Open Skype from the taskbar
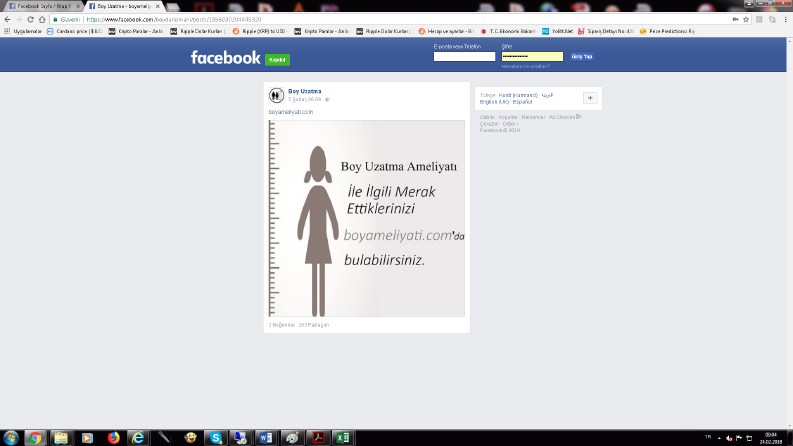The height and width of the screenshot is (446, 793). pos(216,438)
